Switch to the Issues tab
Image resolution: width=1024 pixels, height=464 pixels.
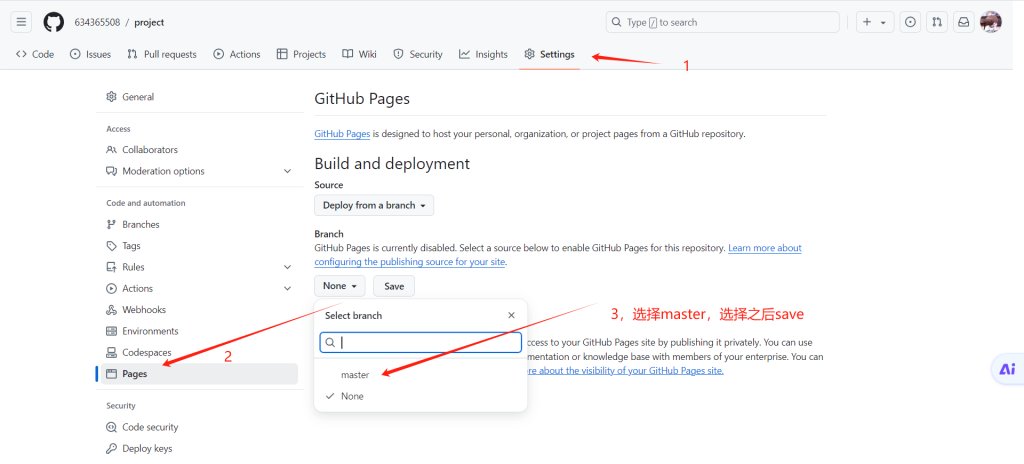click(x=91, y=54)
